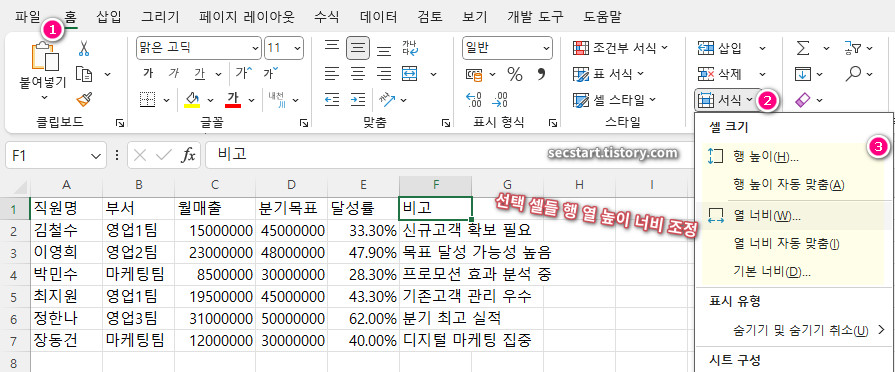
Task: Select 열 너비 자동 맞춤(I)
Action: coord(791,244)
